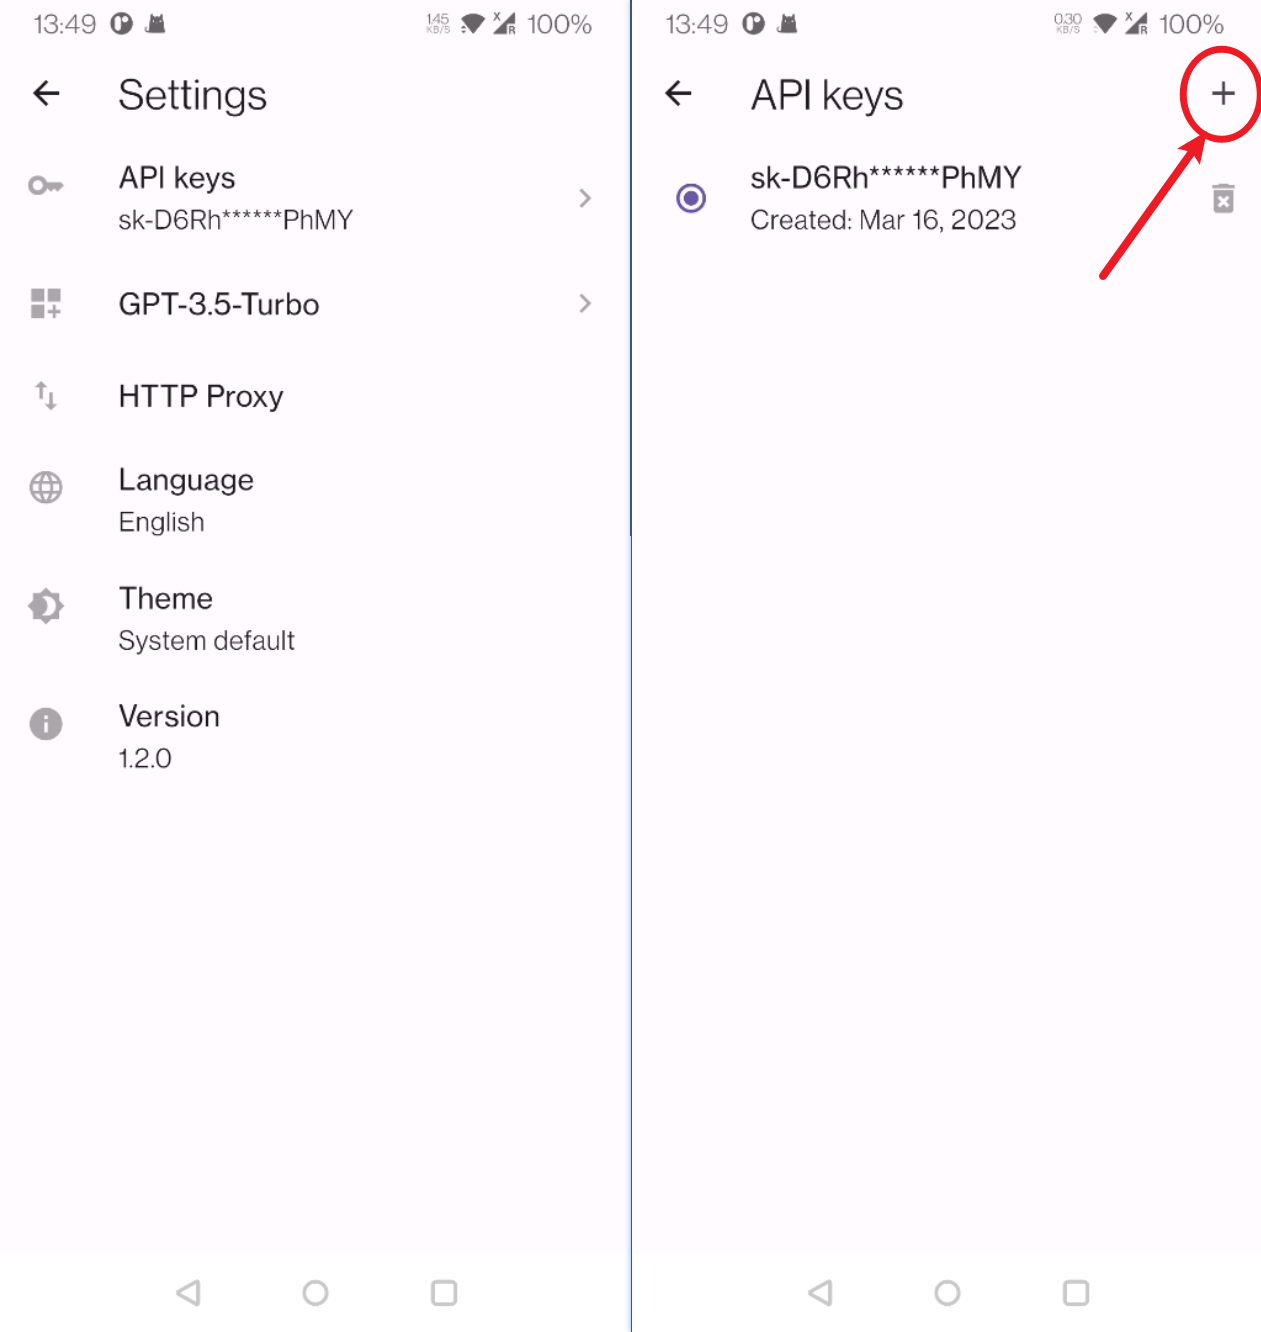The width and height of the screenshot is (1261, 1332).
Task: Tap Android back button on Settings screen
Action: pos(188,1293)
